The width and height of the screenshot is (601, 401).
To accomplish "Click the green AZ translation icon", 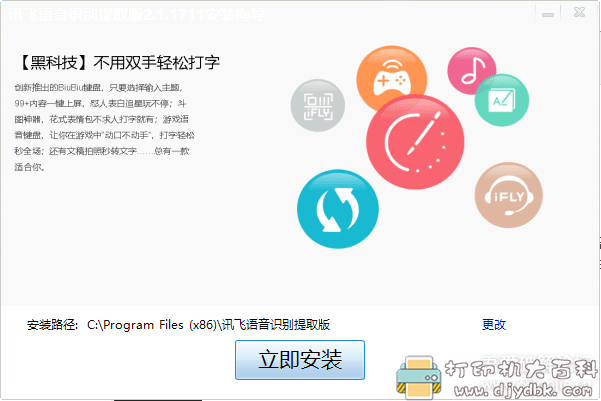I will (502, 100).
